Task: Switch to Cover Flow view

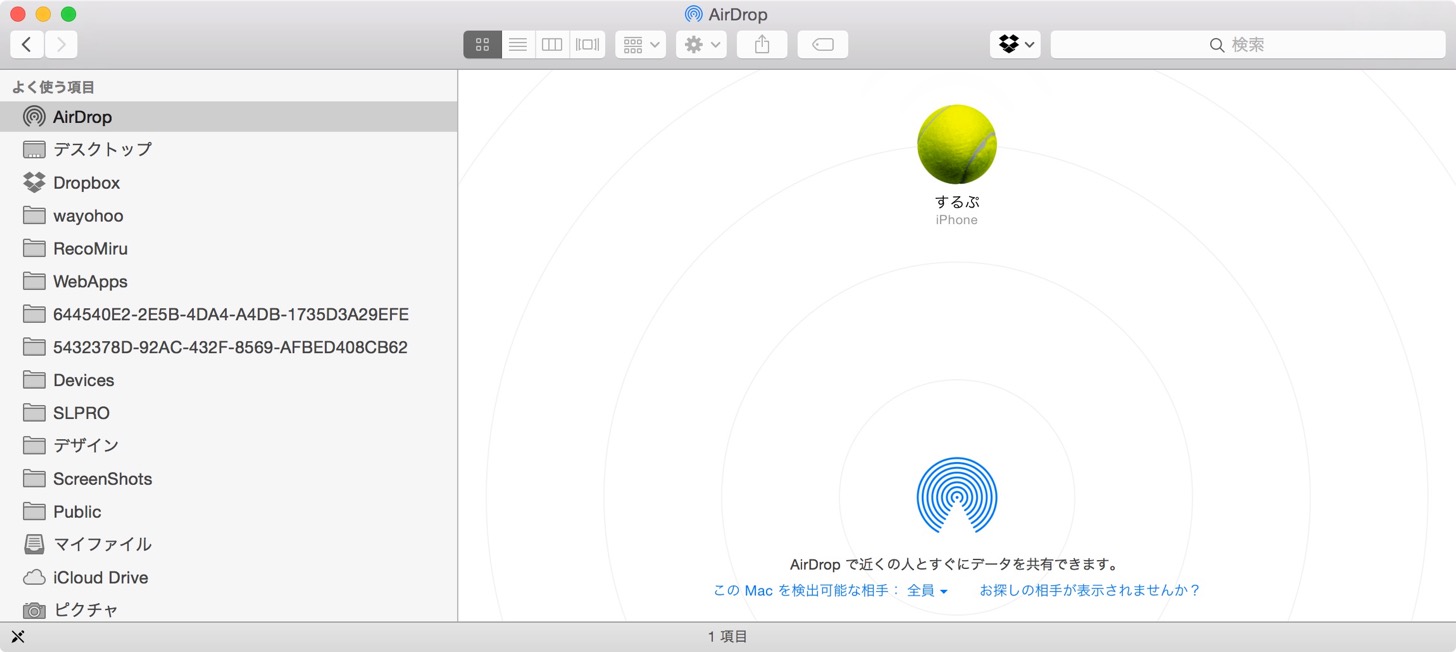Action: pyautogui.click(x=587, y=44)
